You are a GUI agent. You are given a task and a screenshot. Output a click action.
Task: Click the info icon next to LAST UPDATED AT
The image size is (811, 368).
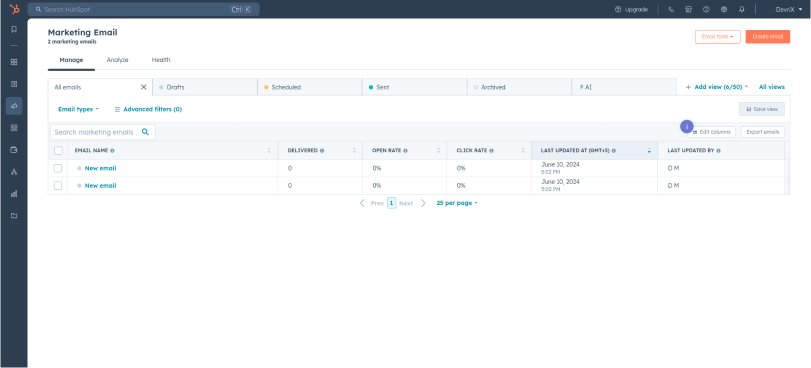point(613,151)
